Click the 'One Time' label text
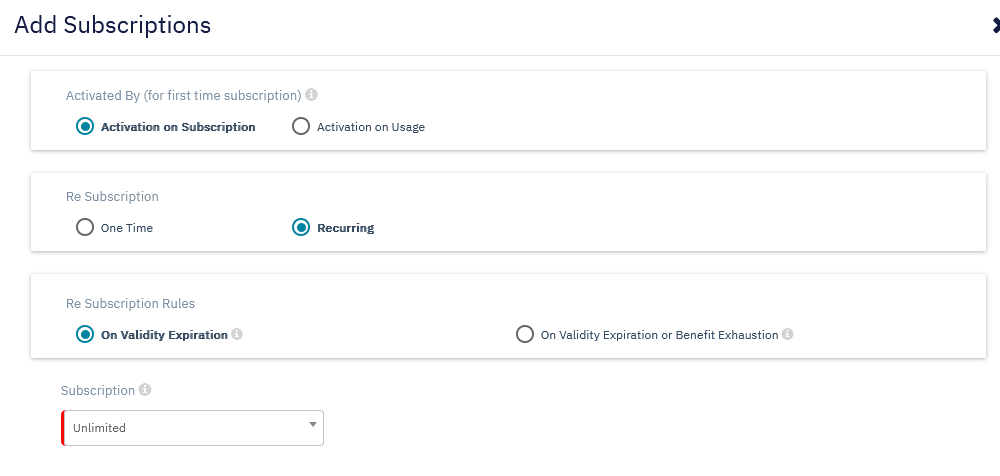 click(127, 229)
